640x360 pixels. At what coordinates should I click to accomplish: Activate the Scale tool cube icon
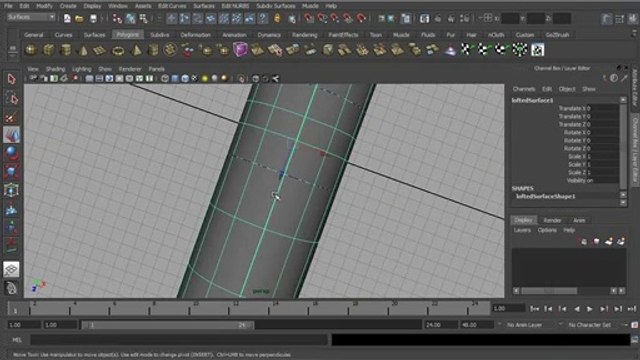11,172
